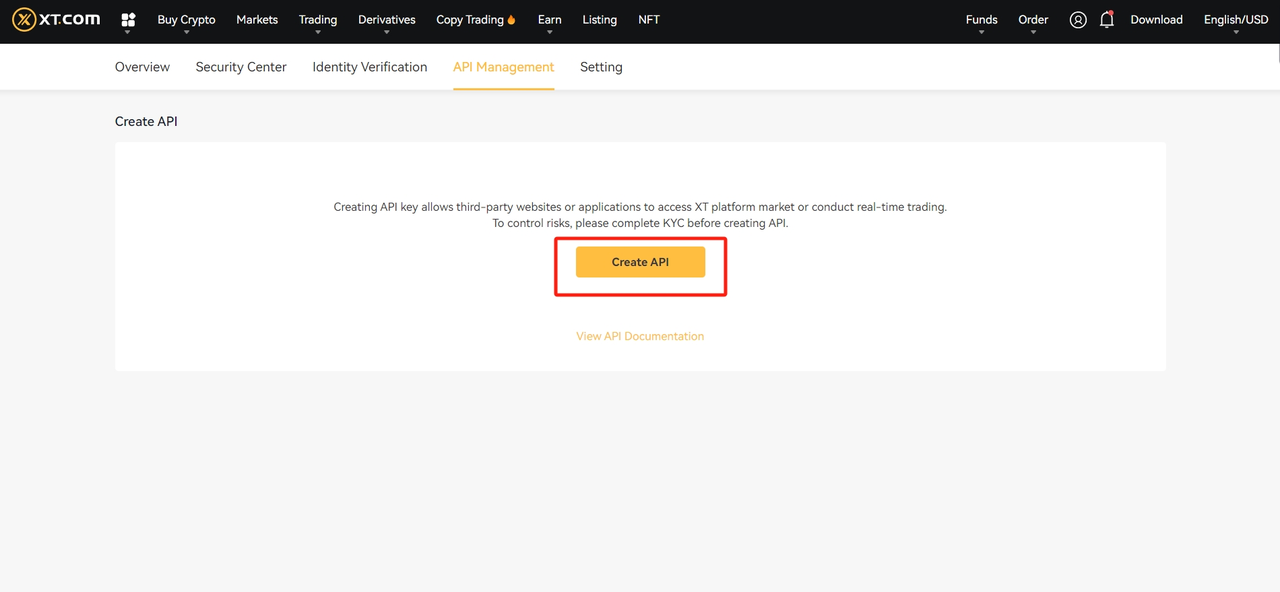Follow the View API Documentation link

click(640, 336)
